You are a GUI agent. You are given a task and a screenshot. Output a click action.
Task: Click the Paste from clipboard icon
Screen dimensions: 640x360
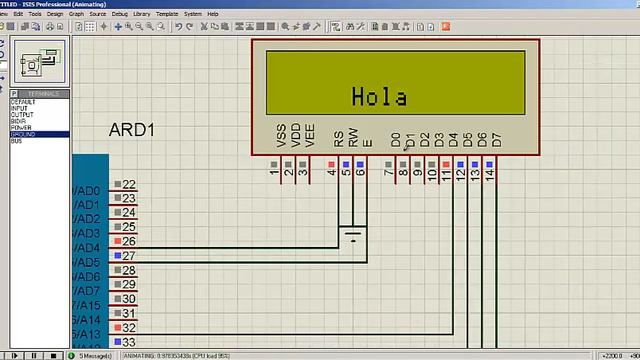pos(224,27)
